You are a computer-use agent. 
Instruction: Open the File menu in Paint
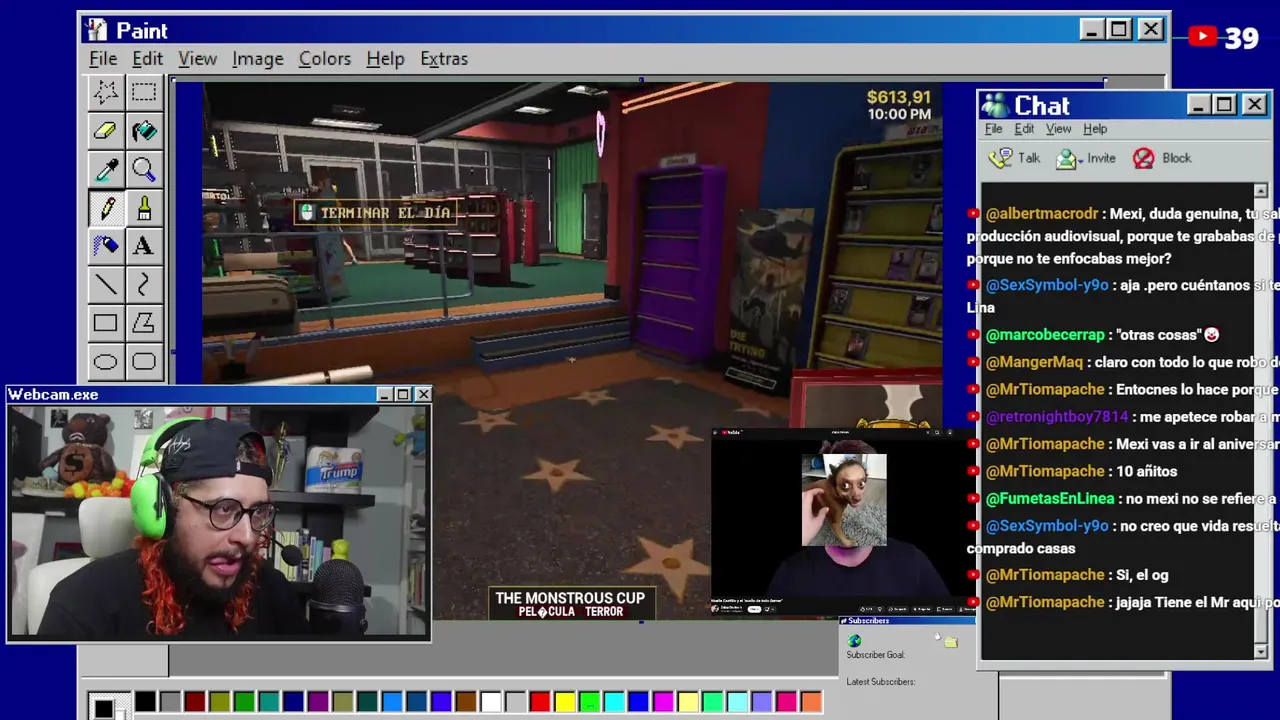click(x=103, y=59)
